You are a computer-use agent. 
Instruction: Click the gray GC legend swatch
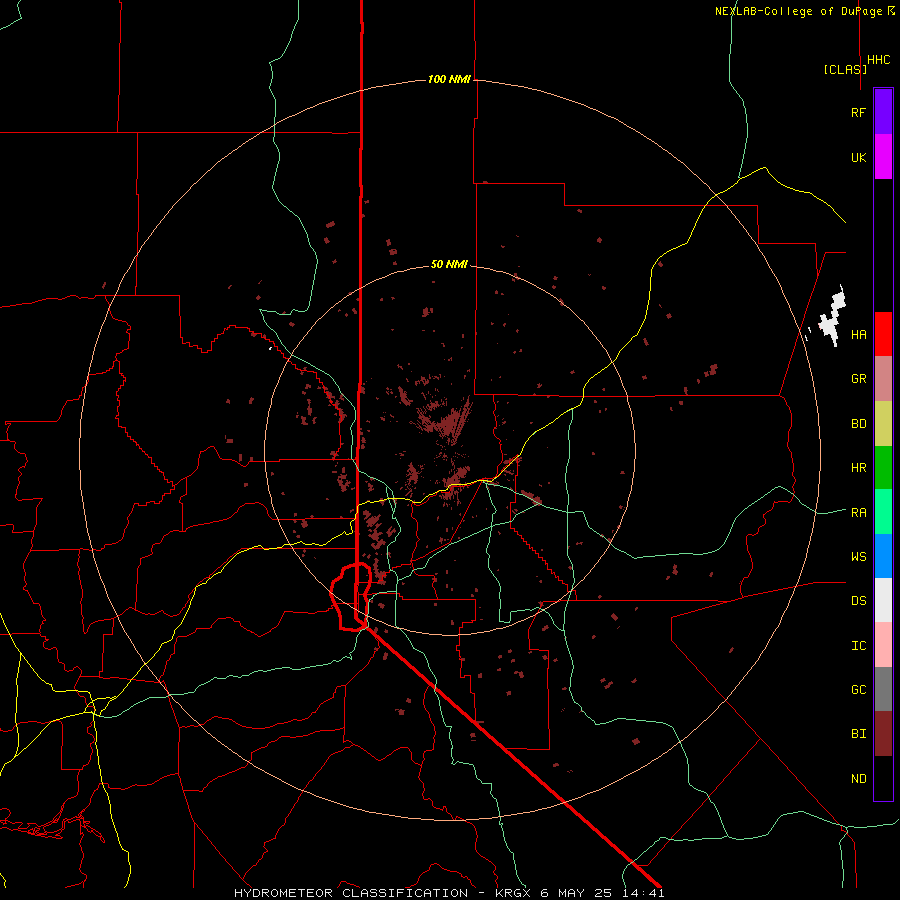[x=883, y=689]
